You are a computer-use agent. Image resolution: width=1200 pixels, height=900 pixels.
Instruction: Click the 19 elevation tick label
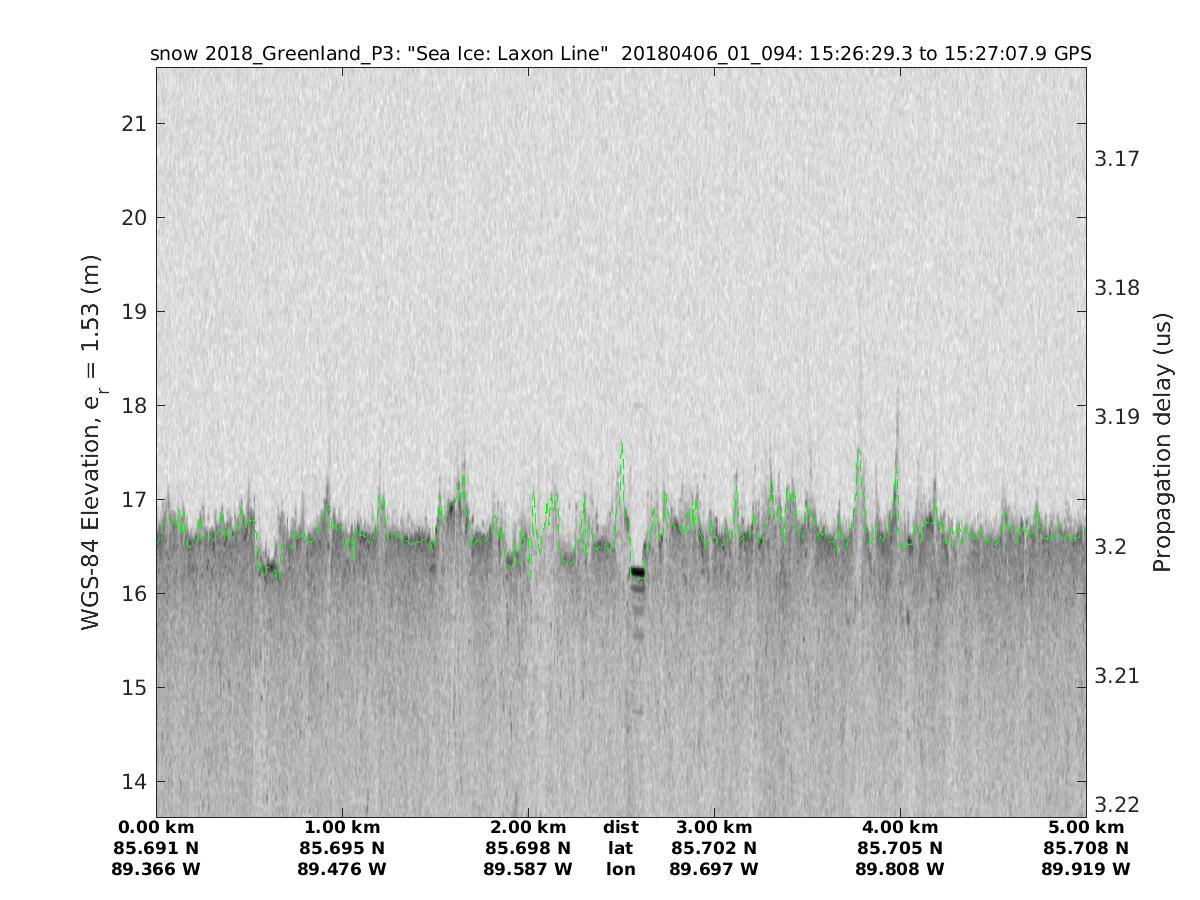[132, 312]
